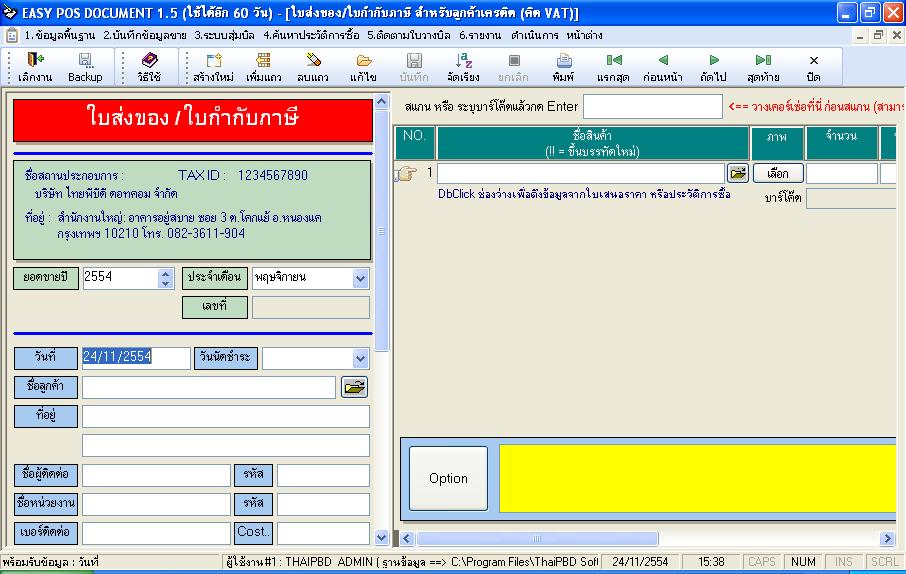This screenshot has height=574, width=906.
Task: Click the เลิกงาน exit toolbar icon
Action: 35,67
